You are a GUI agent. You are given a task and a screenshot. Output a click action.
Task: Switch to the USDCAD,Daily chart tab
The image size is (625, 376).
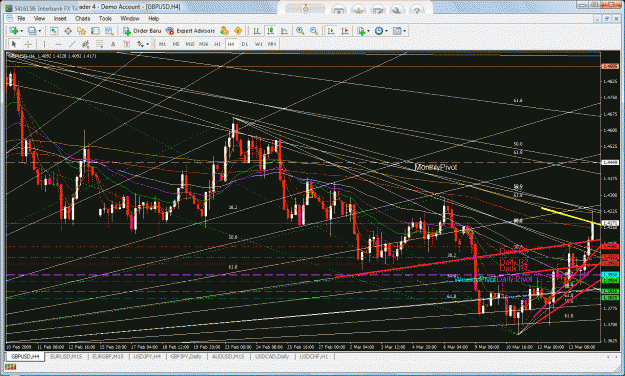point(272,356)
